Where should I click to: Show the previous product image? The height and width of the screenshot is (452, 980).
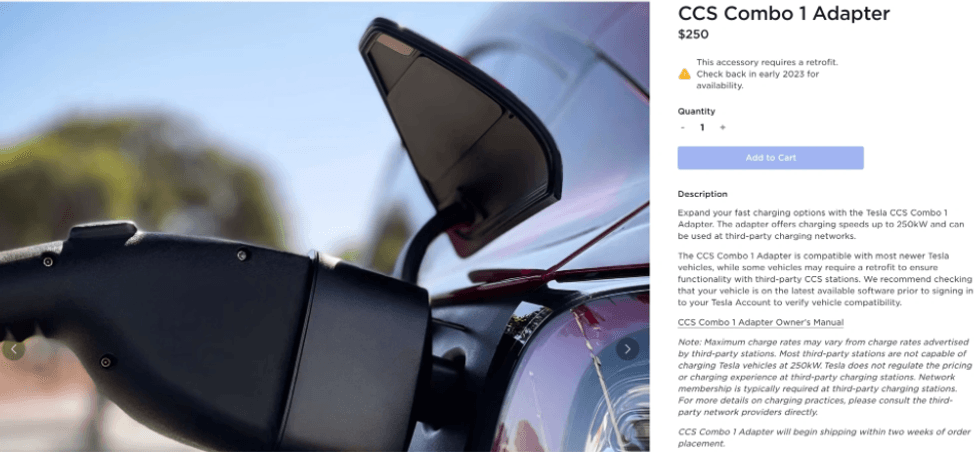point(14,349)
